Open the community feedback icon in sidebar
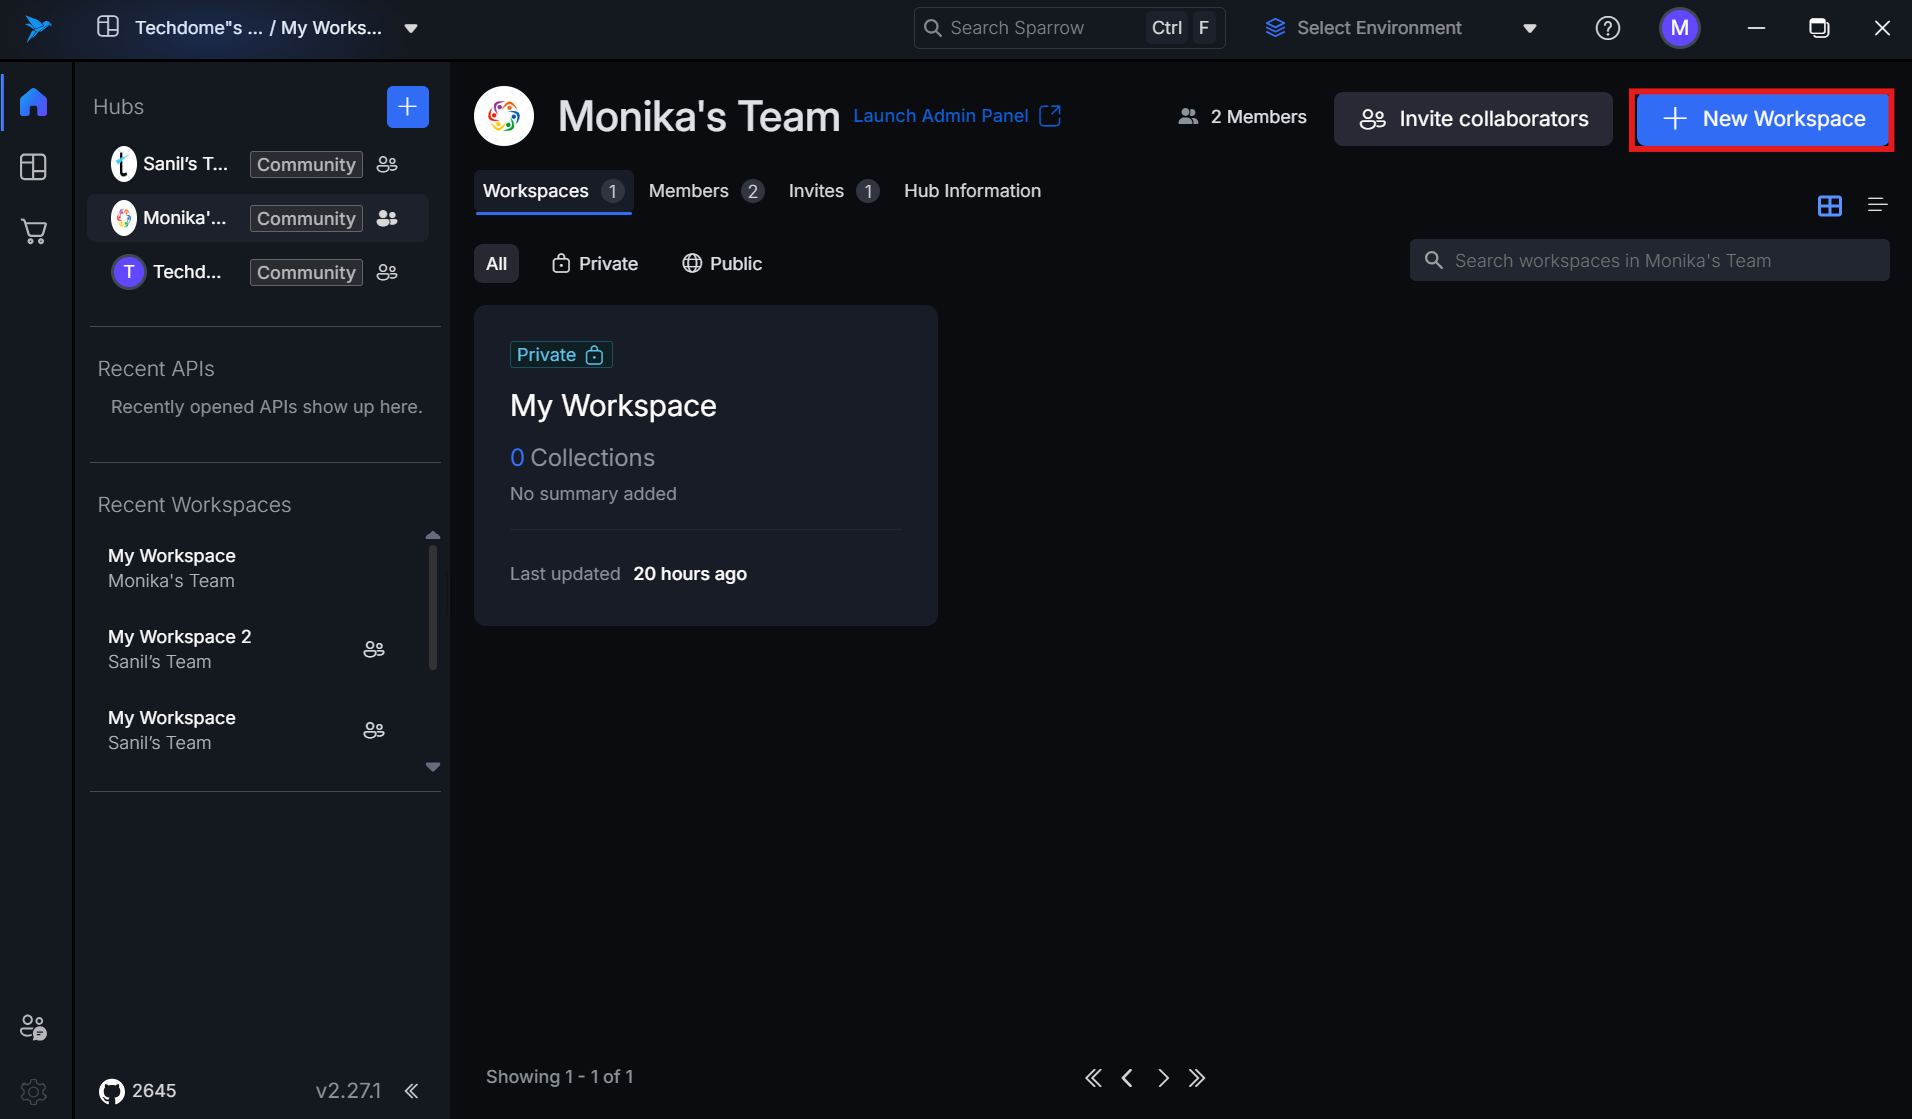 [34, 1027]
